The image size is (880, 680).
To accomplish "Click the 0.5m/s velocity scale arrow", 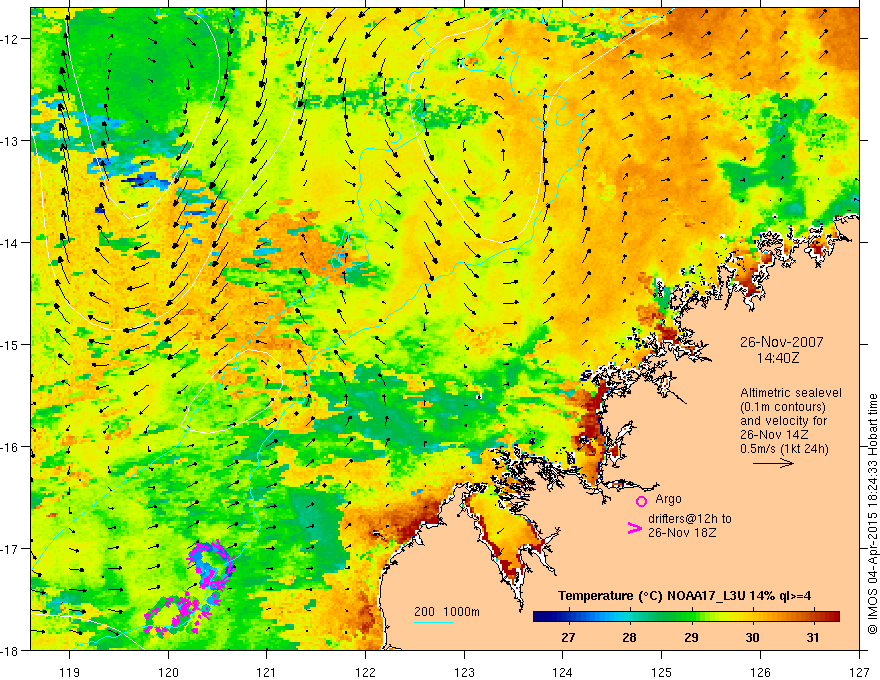I will coord(773,463).
